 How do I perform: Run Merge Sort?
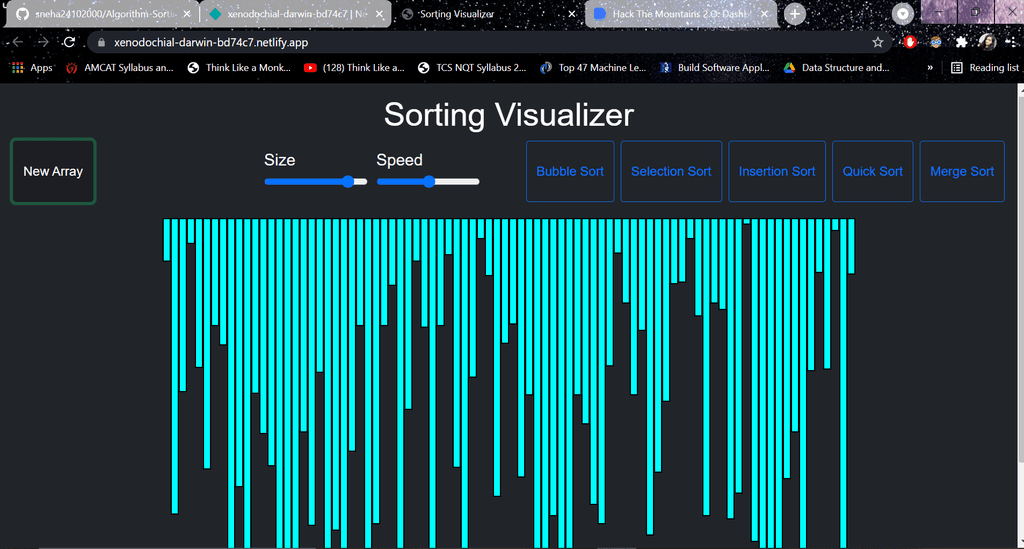coord(962,171)
